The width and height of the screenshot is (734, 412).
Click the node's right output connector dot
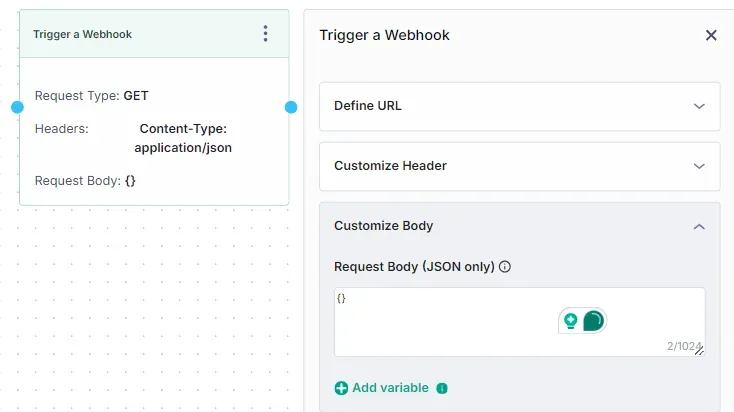pos(291,107)
